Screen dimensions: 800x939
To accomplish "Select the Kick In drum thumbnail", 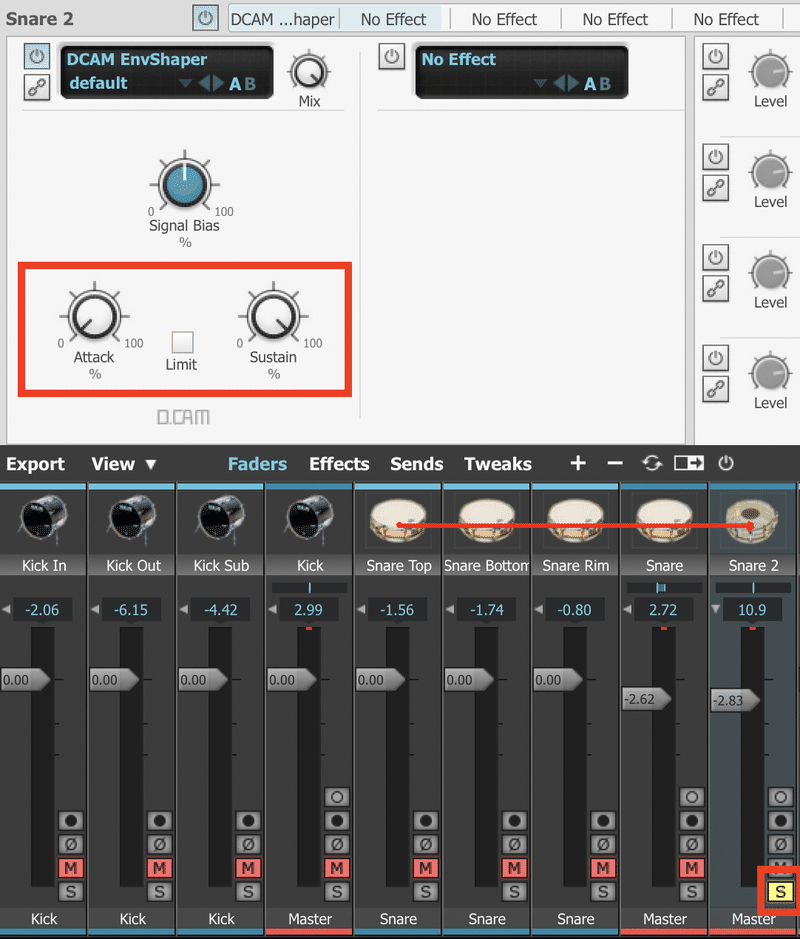I will pyautogui.click(x=44, y=520).
